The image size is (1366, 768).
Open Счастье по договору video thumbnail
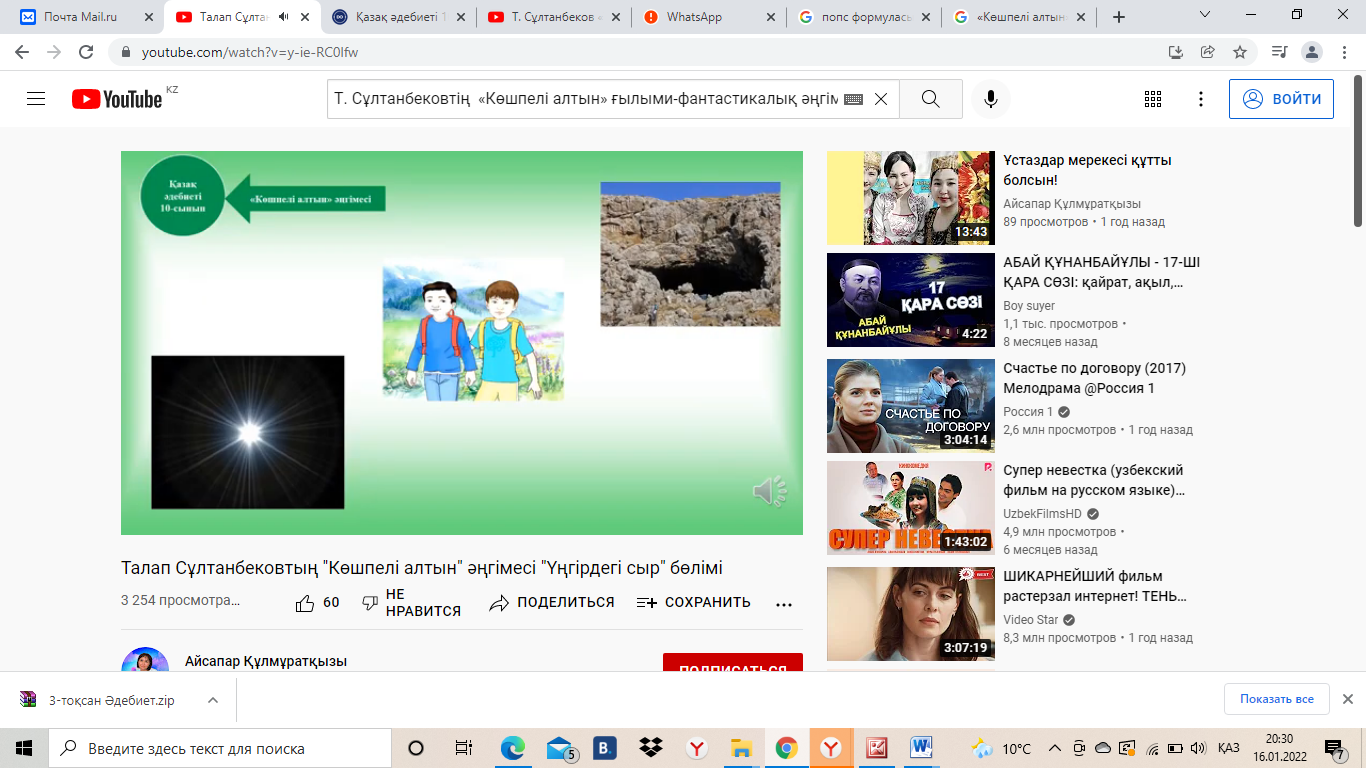point(911,406)
